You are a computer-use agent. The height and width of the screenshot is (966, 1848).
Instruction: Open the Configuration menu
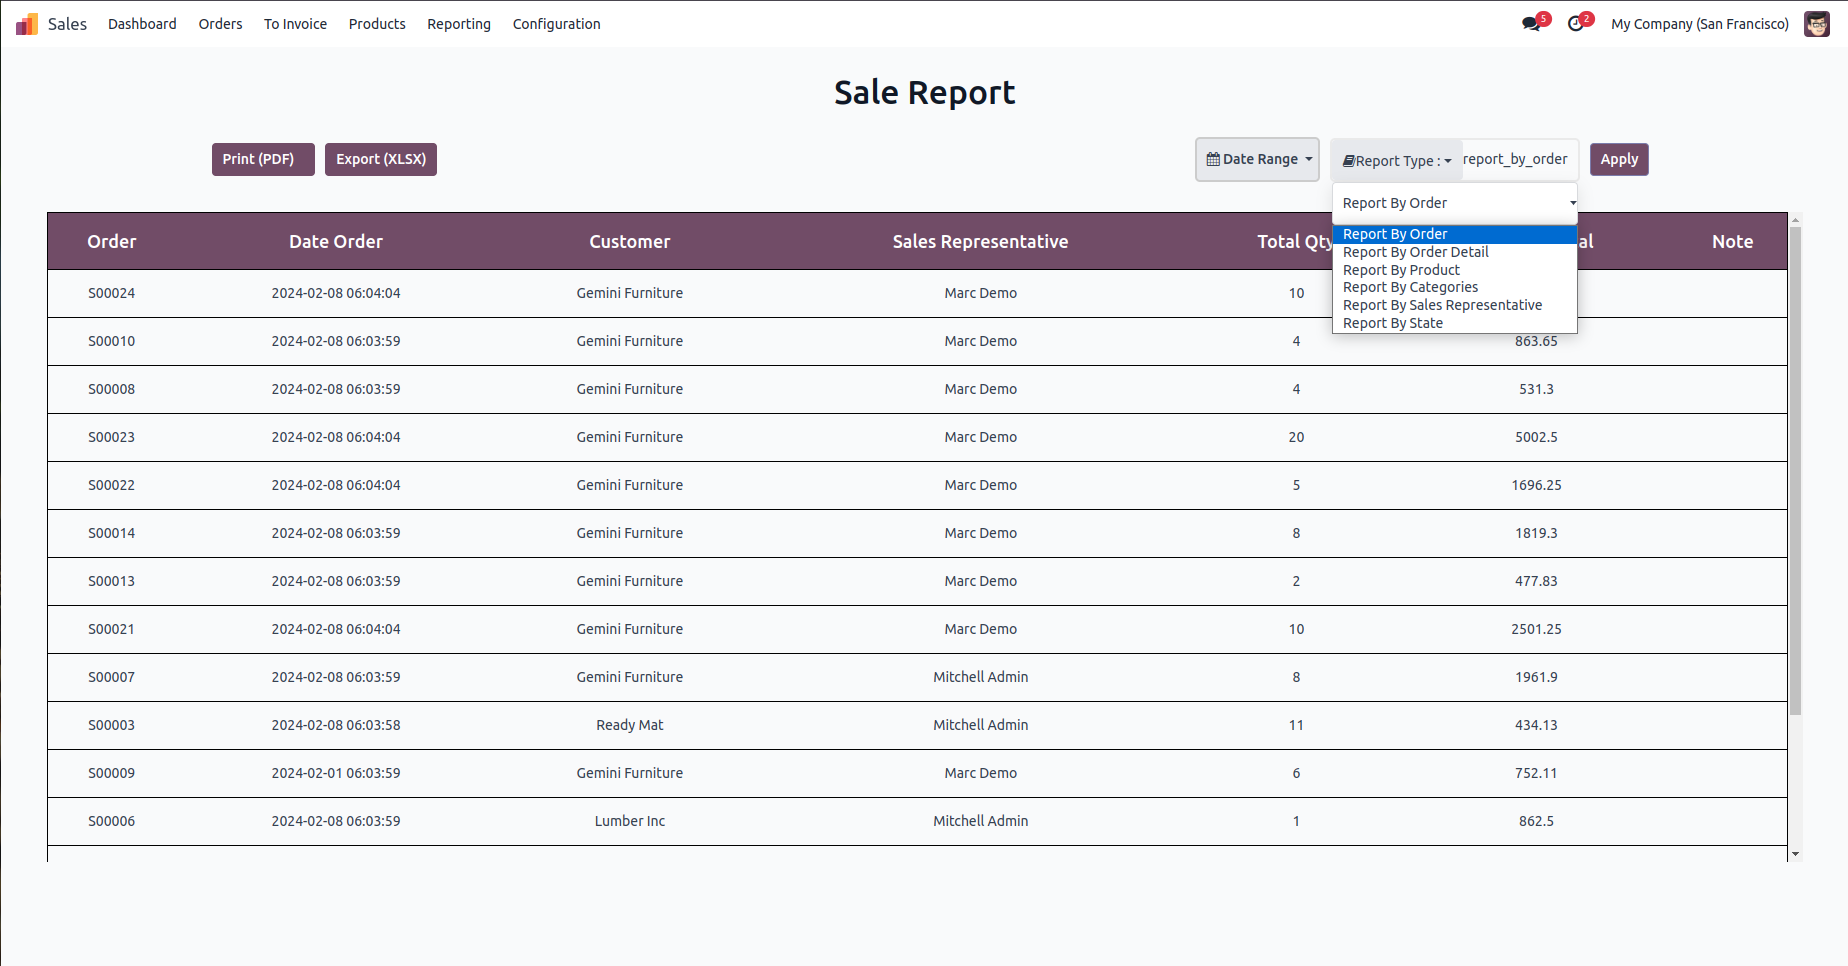coord(556,24)
